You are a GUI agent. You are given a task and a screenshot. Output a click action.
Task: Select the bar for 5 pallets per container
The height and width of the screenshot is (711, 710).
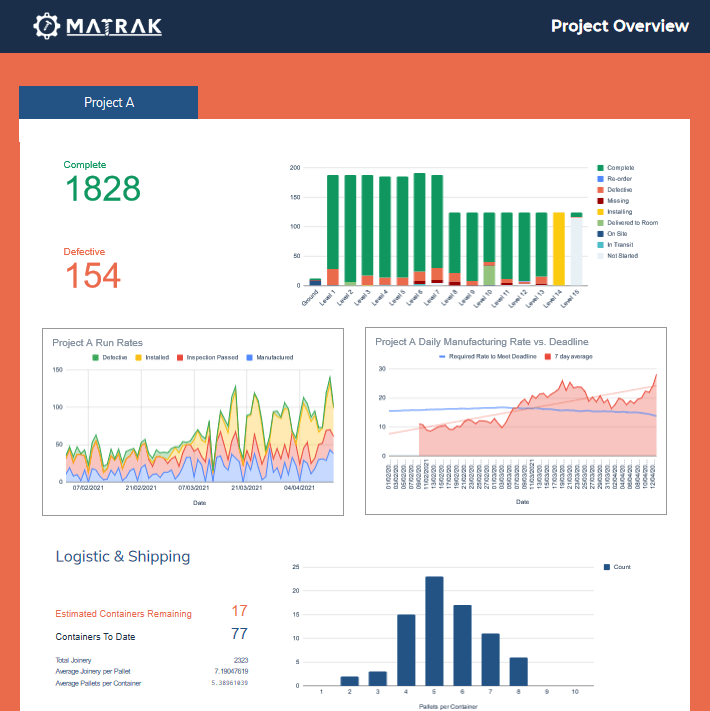[x=434, y=631]
